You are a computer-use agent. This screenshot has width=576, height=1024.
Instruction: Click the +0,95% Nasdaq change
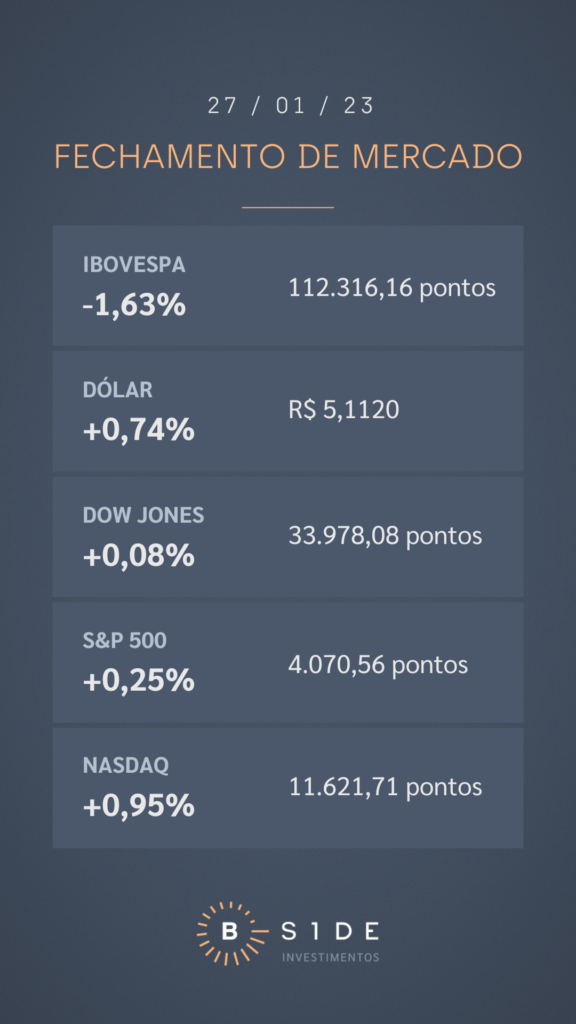pos(138,807)
